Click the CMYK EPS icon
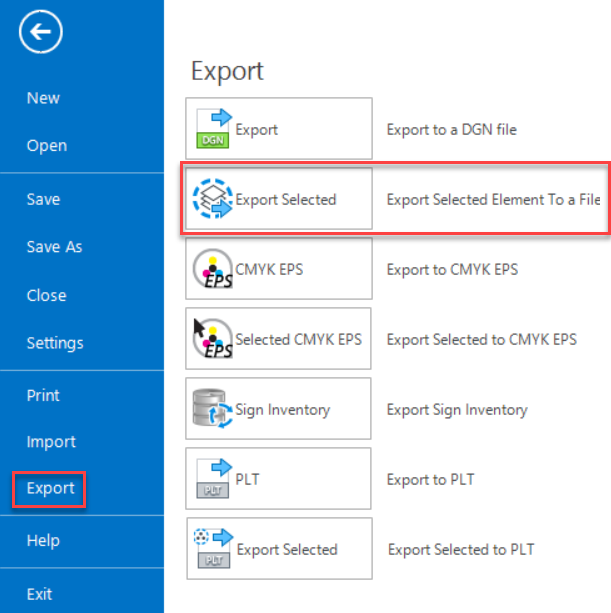 [212, 269]
